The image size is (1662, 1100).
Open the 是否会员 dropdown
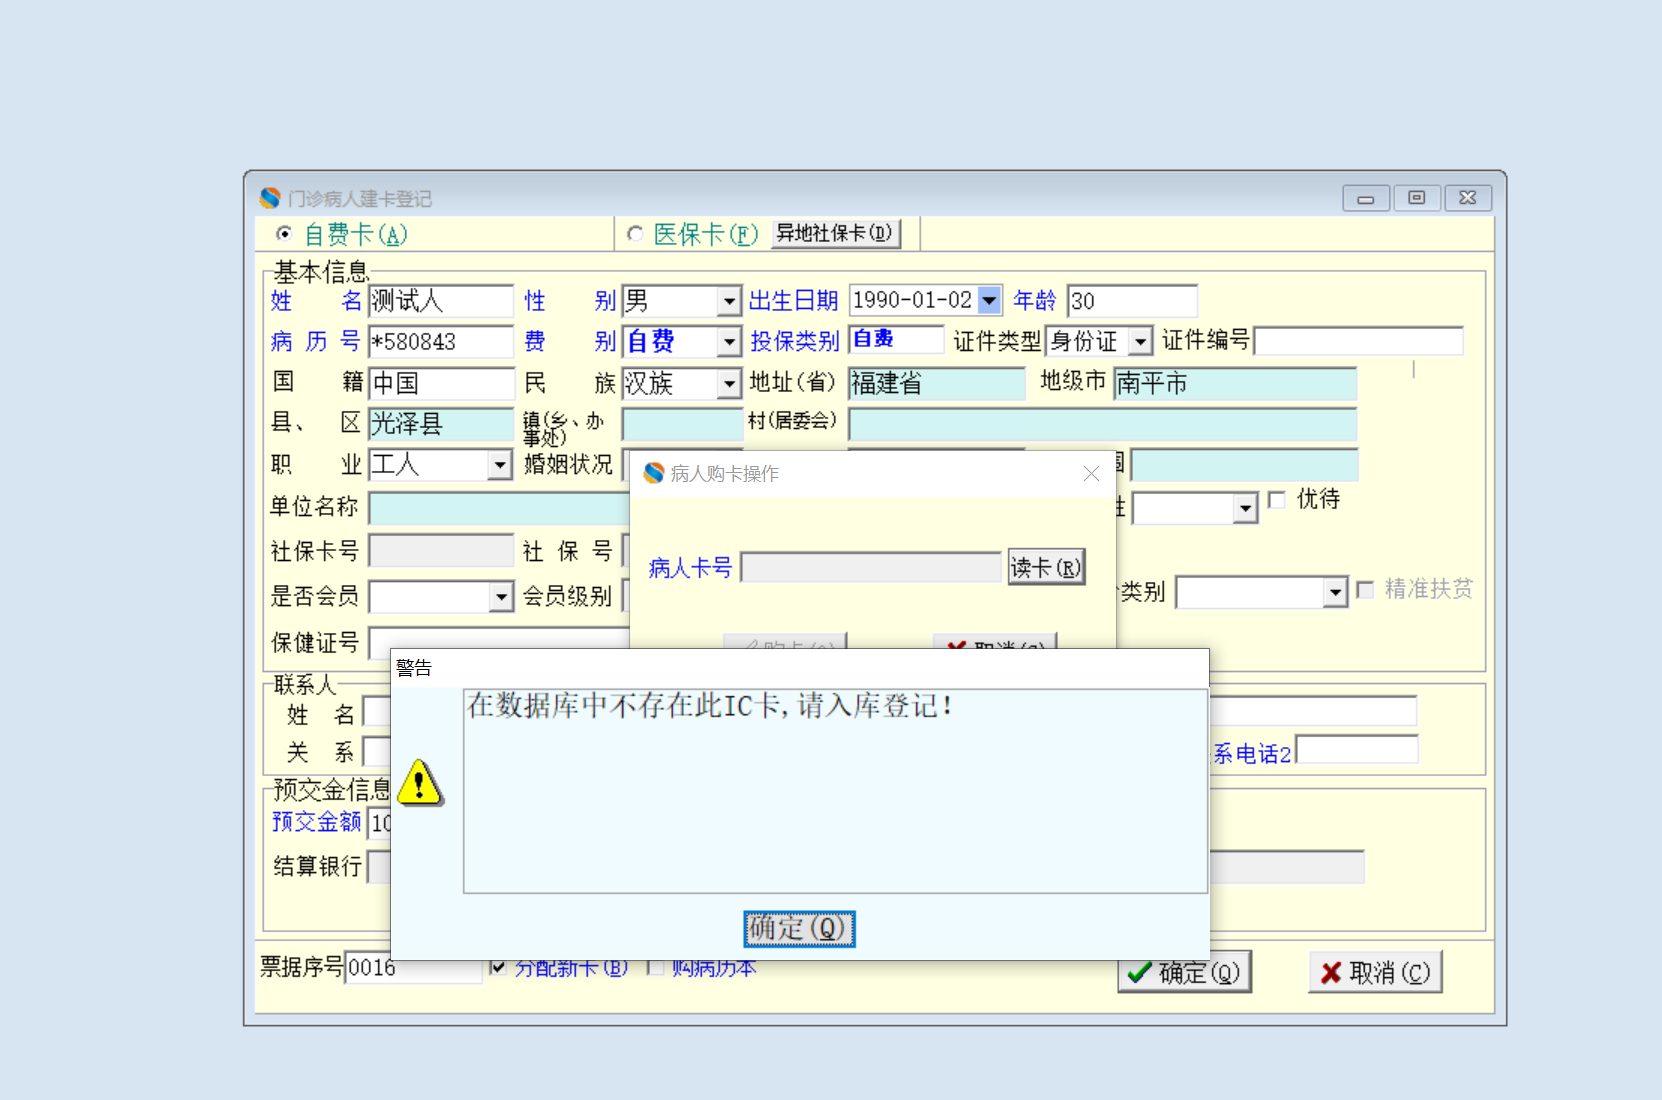click(501, 598)
